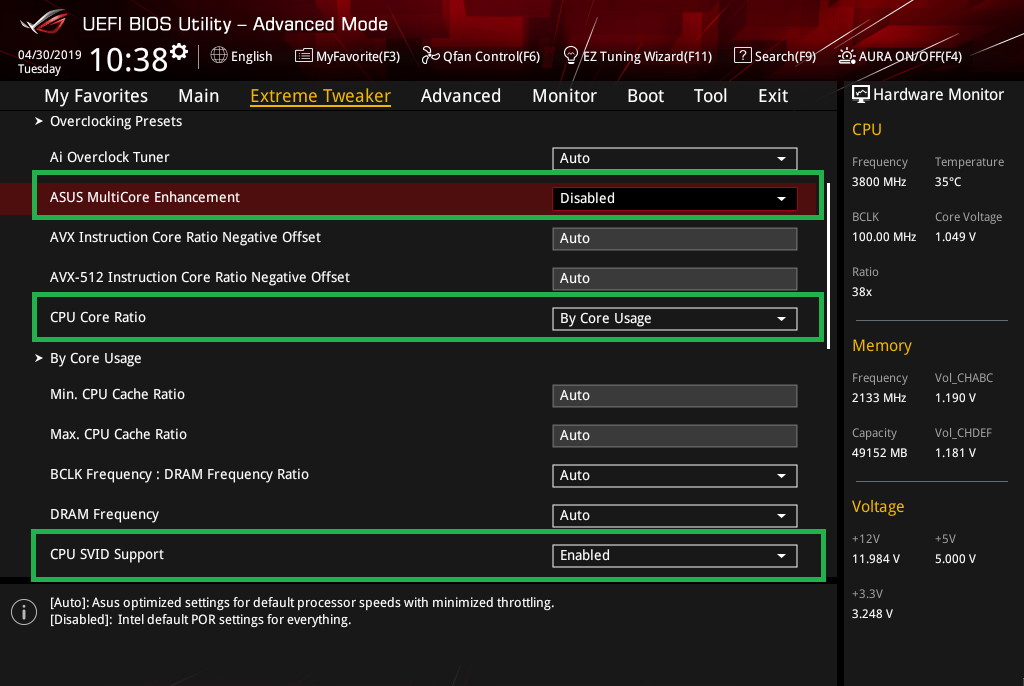Image resolution: width=1024 pixels, height=686 pixels.
Task: Open ASUS MultiCore Enhancement dropdown
Action: 675,198
